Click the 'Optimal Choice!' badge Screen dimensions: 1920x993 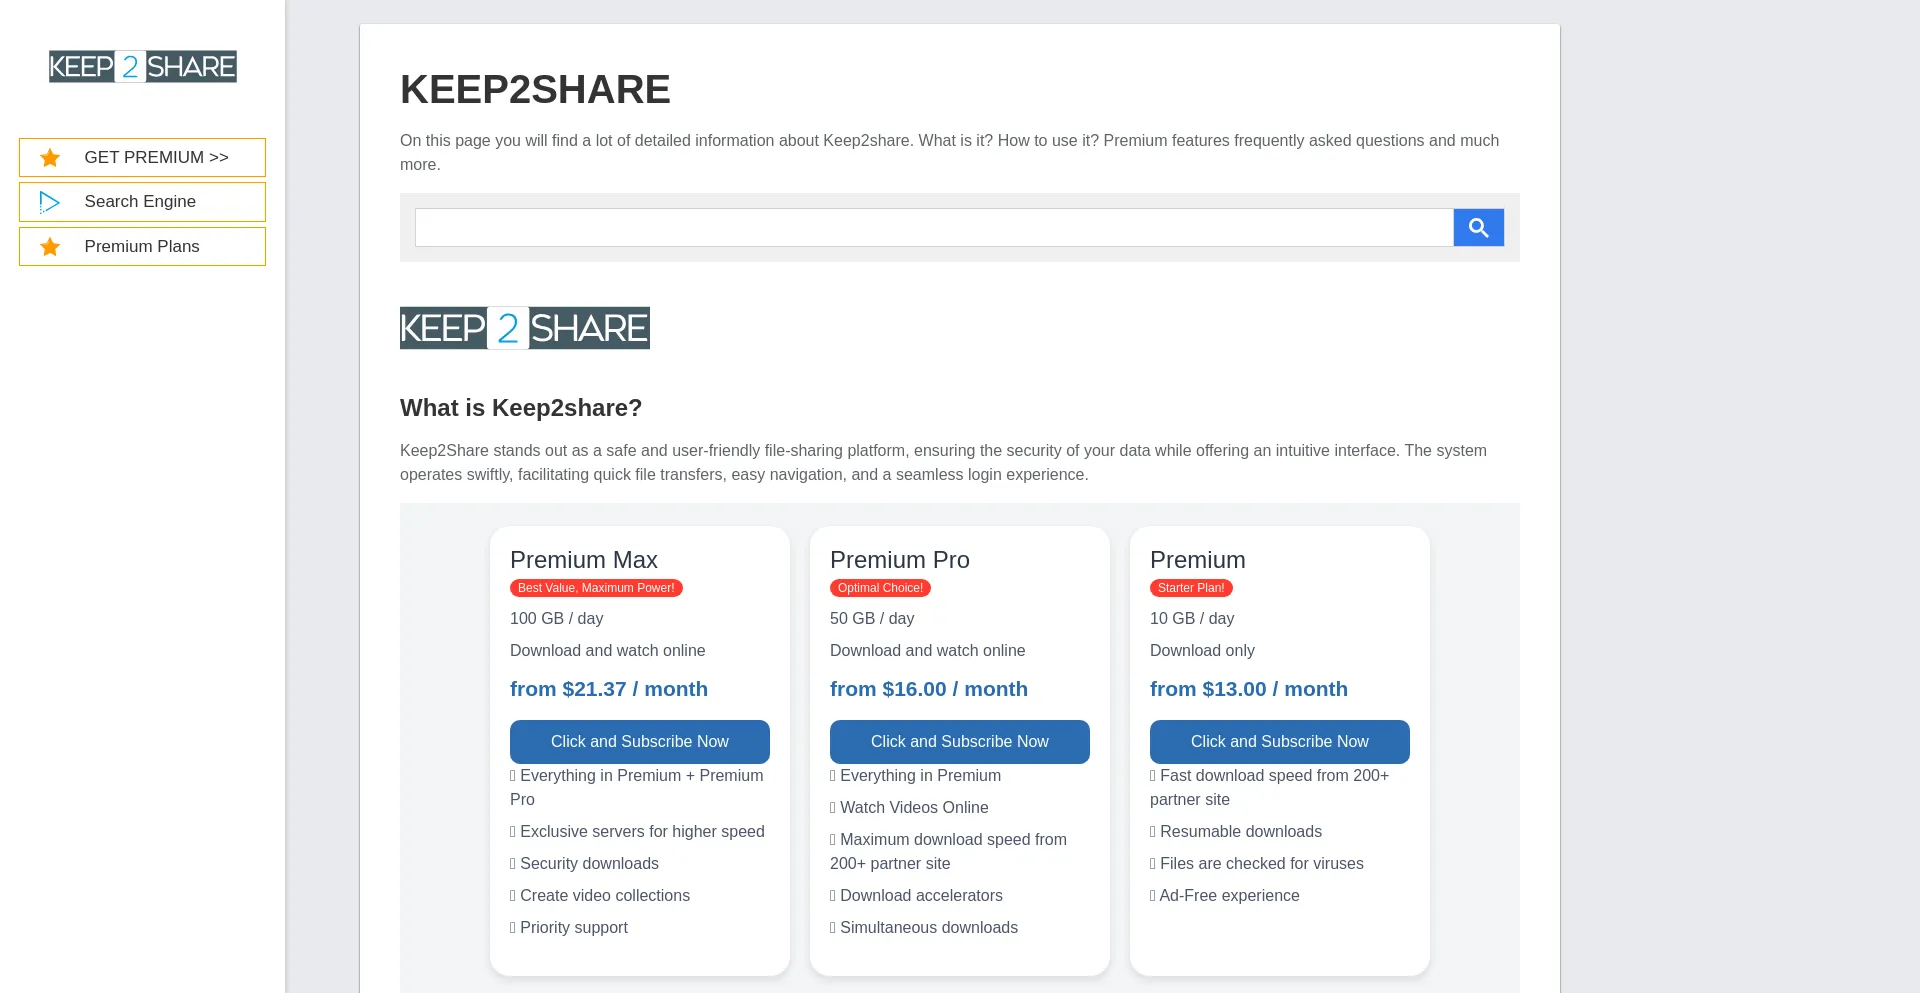tap(880, 588)
